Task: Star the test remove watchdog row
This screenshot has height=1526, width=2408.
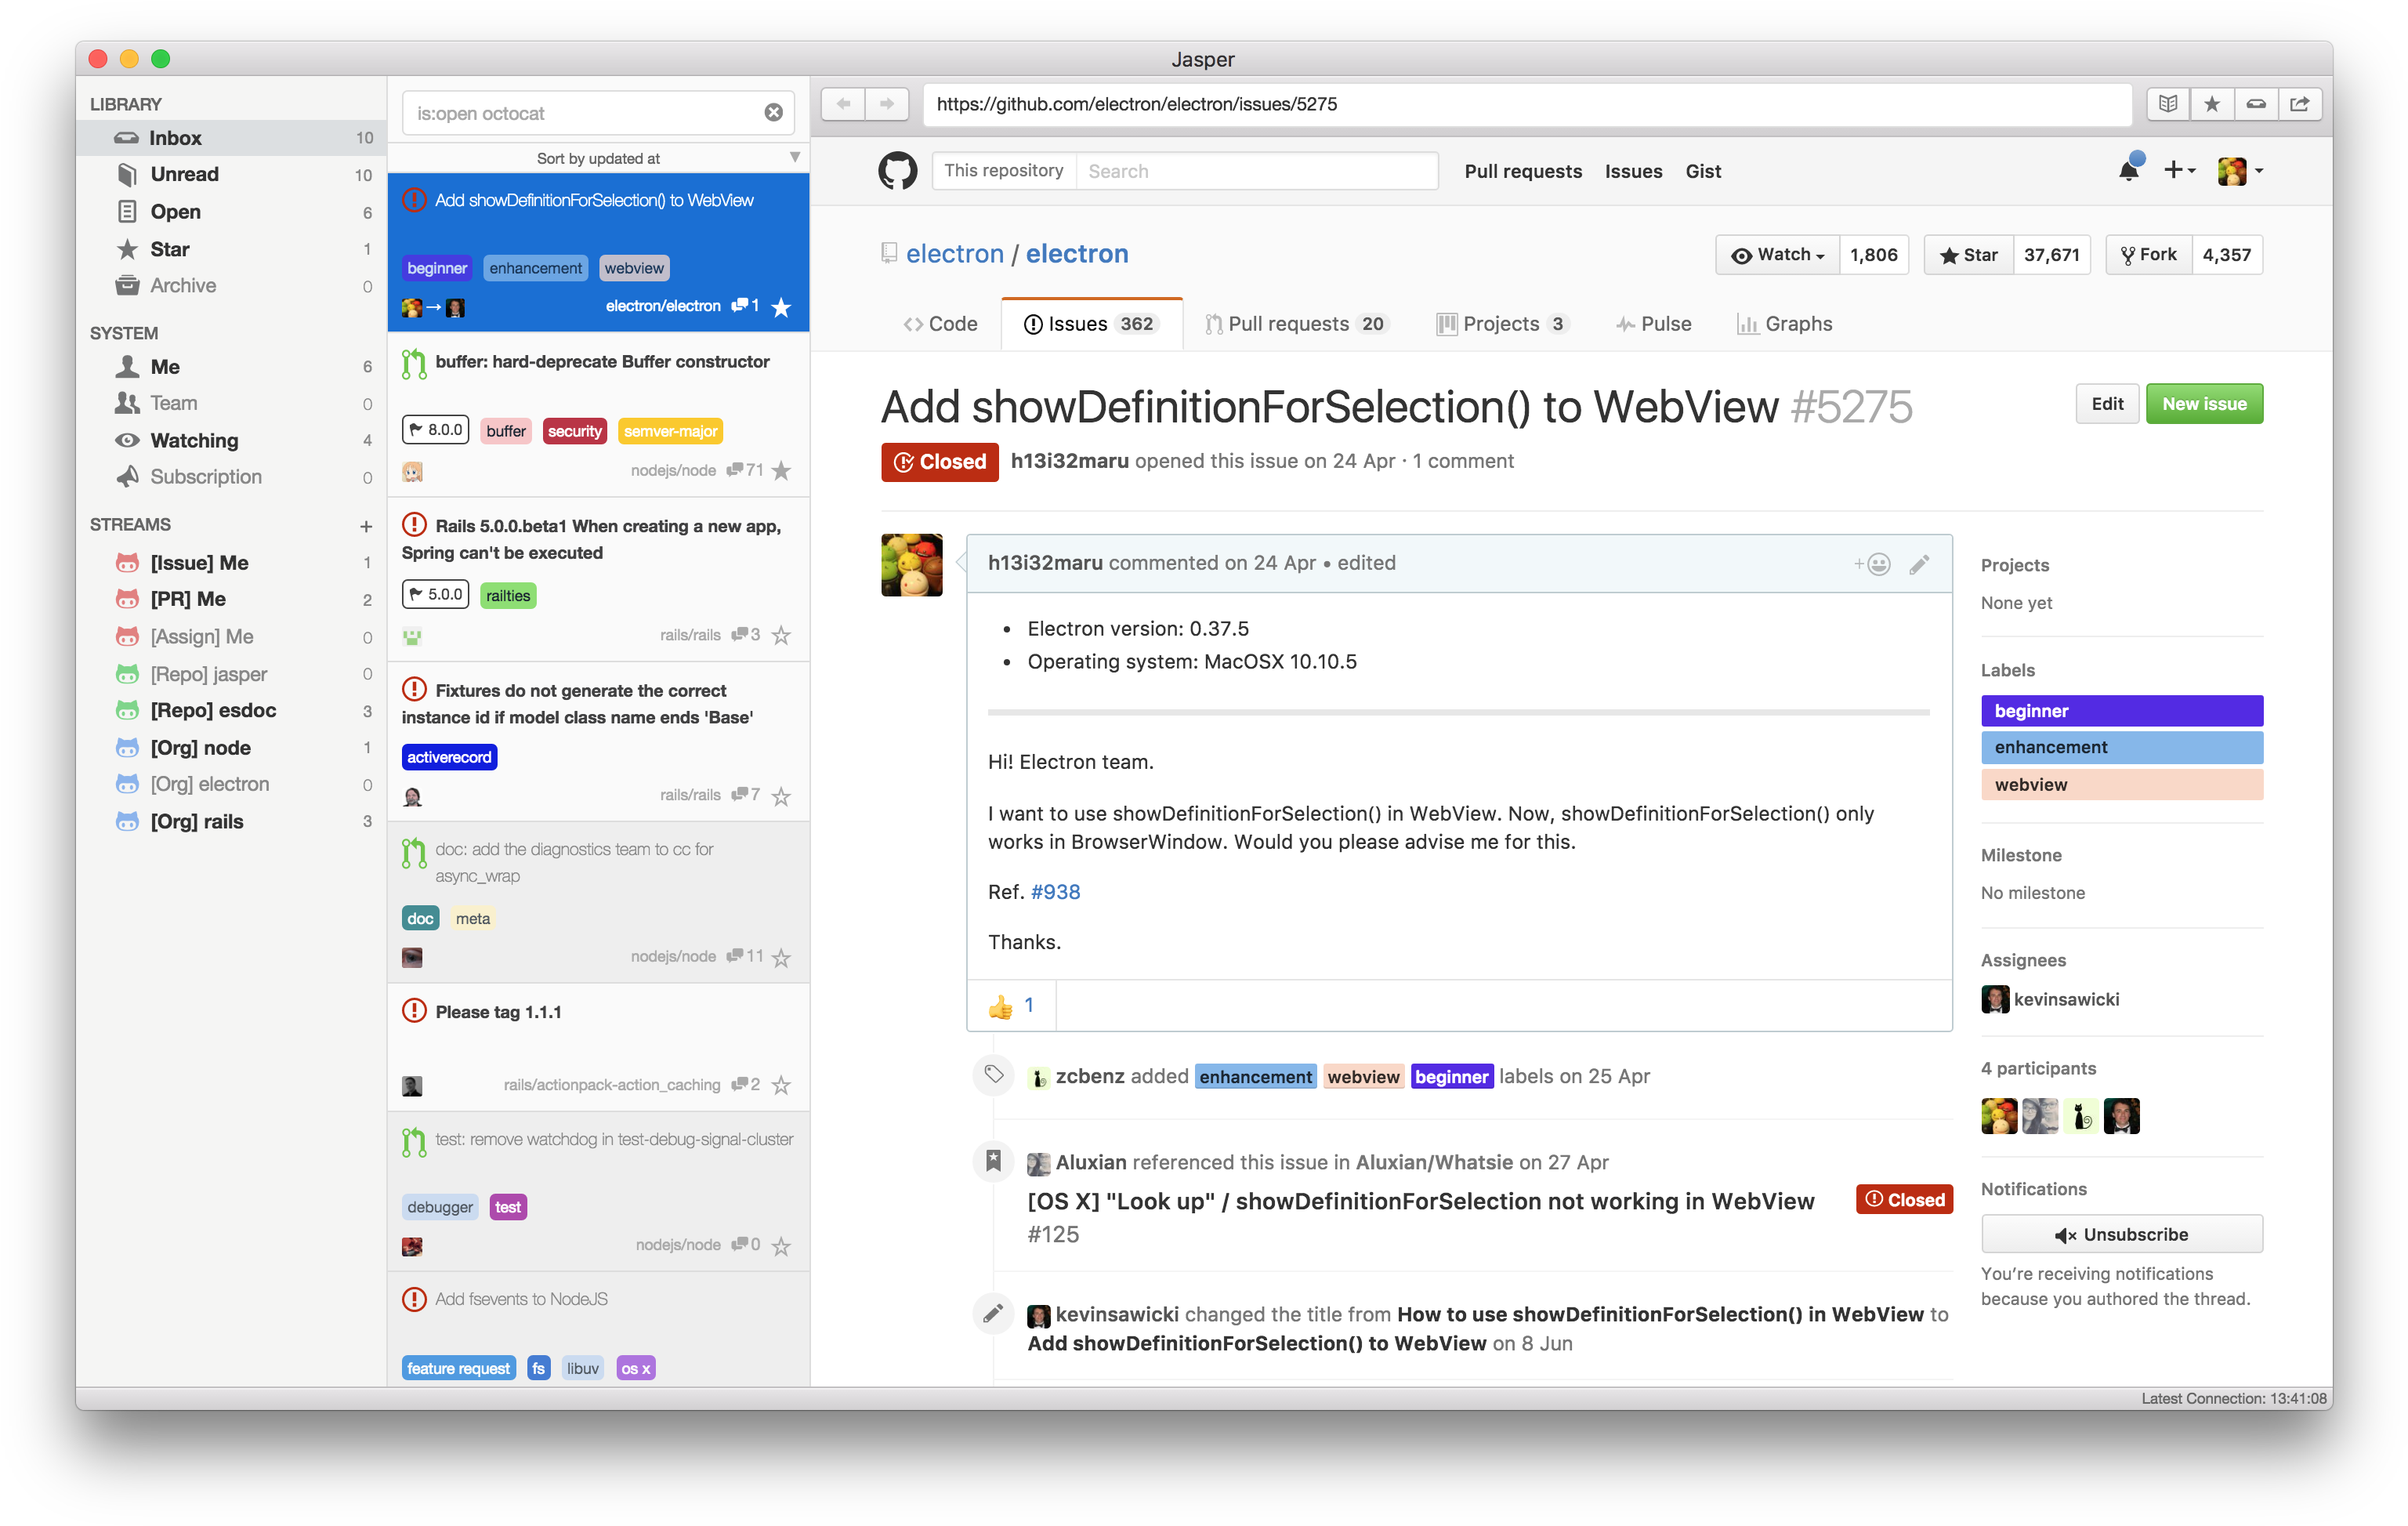Action: pos(781,1245)
